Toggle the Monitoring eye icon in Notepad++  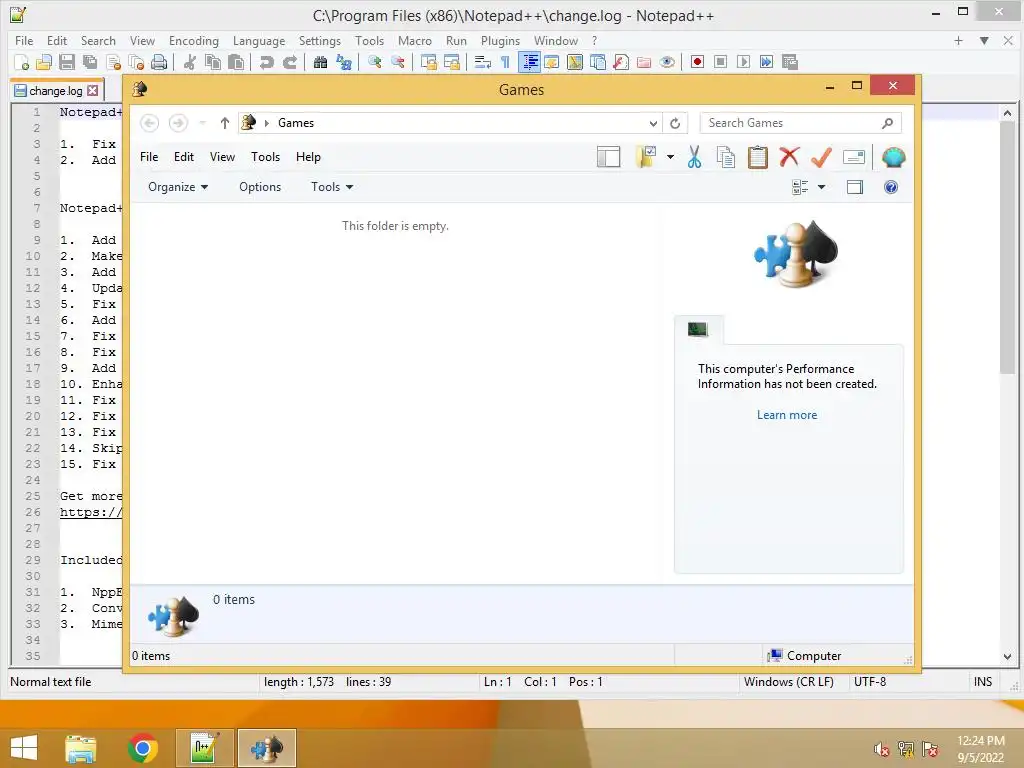pyautogui.click(x=667, y=62)
